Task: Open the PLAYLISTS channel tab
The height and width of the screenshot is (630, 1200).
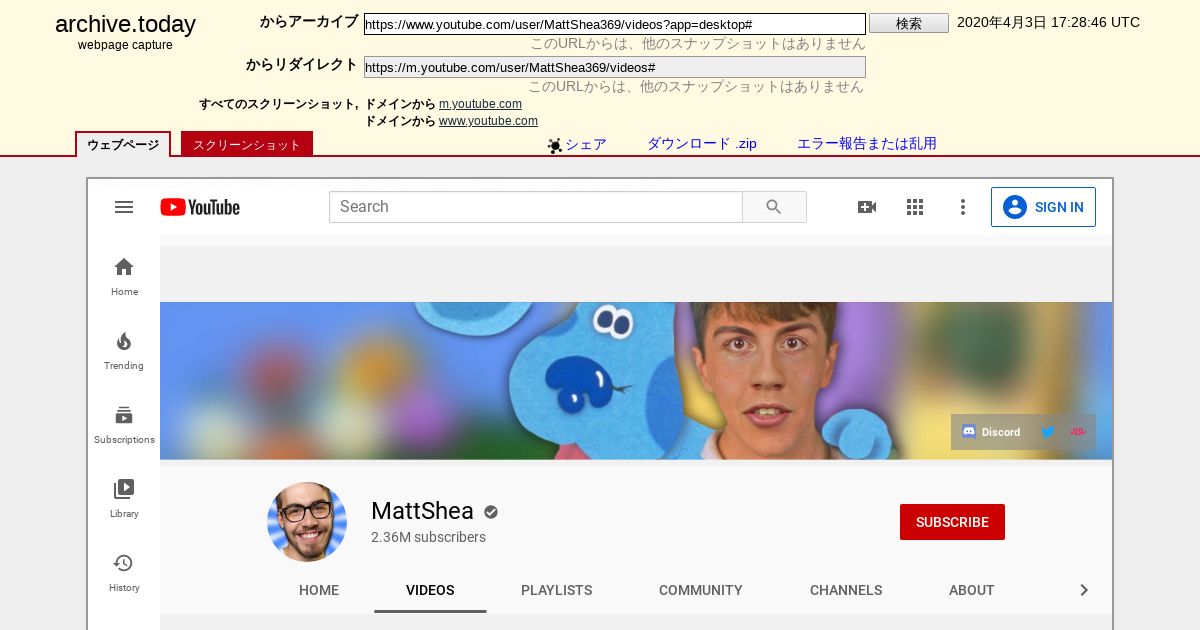Action: [557, 590]
